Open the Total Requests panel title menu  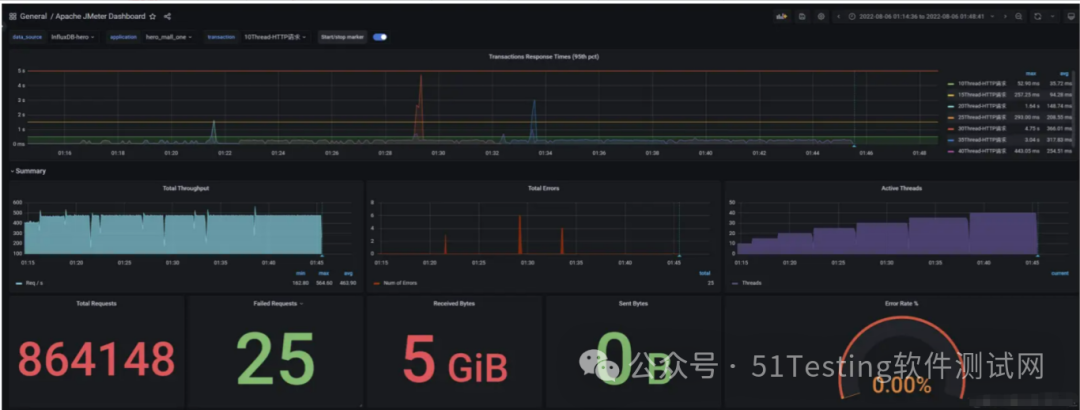point(96,303)
